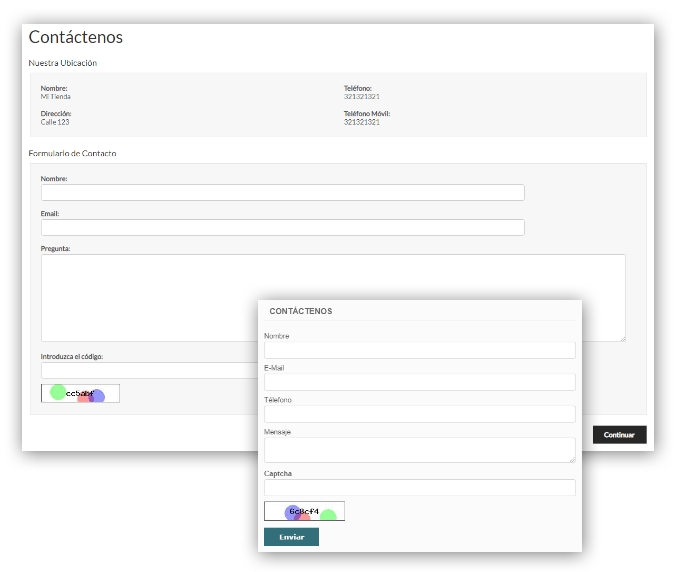
Task: Click the Nombre field in the main contact form
Action: [282, 193]
